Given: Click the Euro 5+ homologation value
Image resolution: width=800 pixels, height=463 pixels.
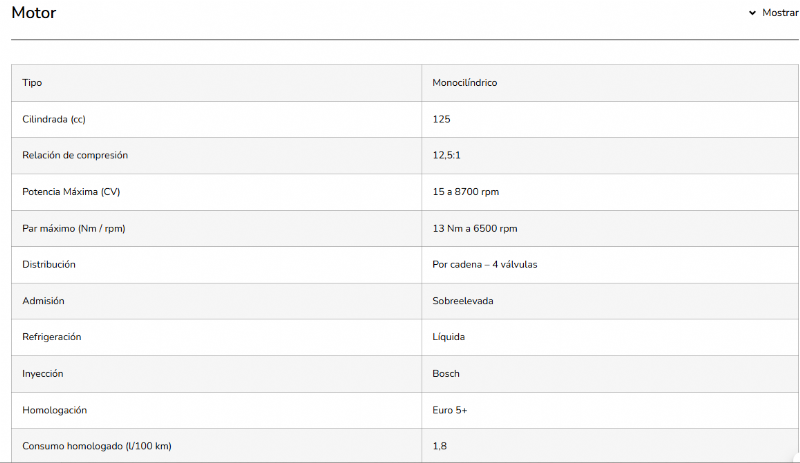Looking at the screenshot, I should click(450, 409).
